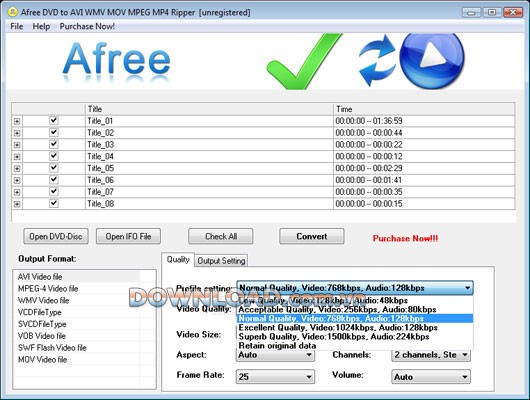Open the Volume dropdown
The image size is (530, 400).
coord(431,377)
